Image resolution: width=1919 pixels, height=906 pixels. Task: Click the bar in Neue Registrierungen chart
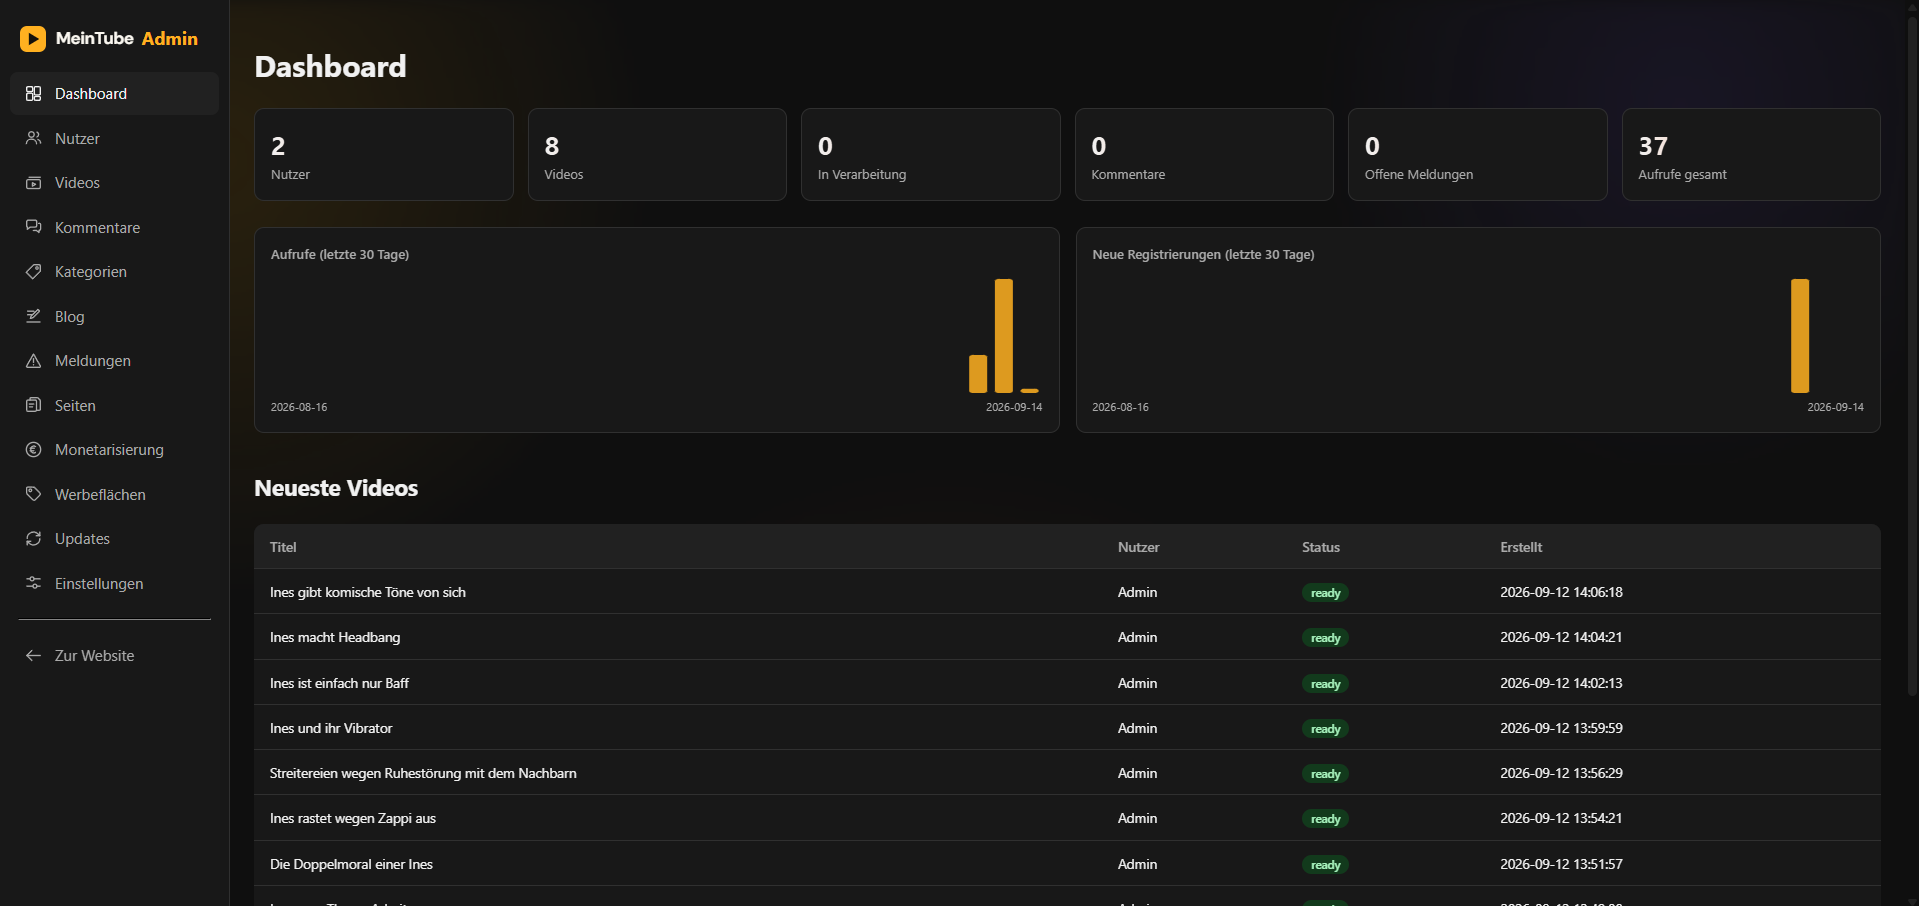(1800, 336)
